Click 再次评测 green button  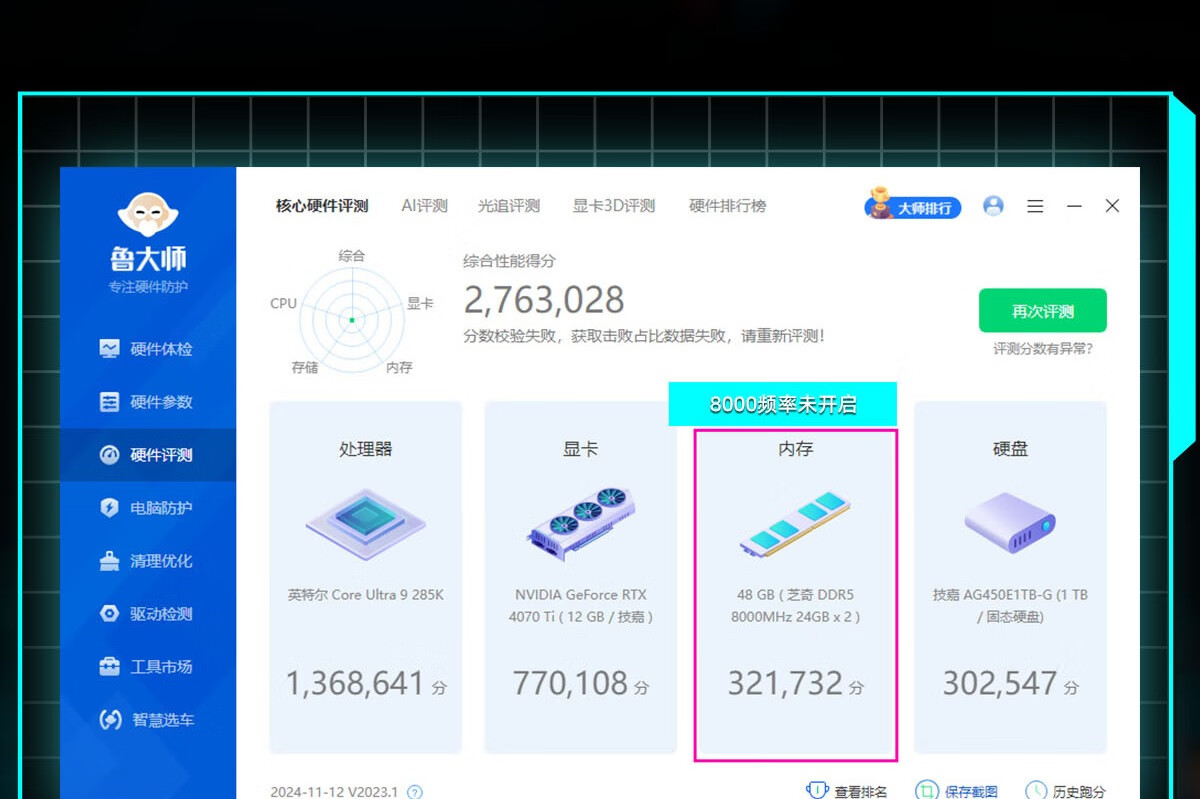click(1043, 311)
